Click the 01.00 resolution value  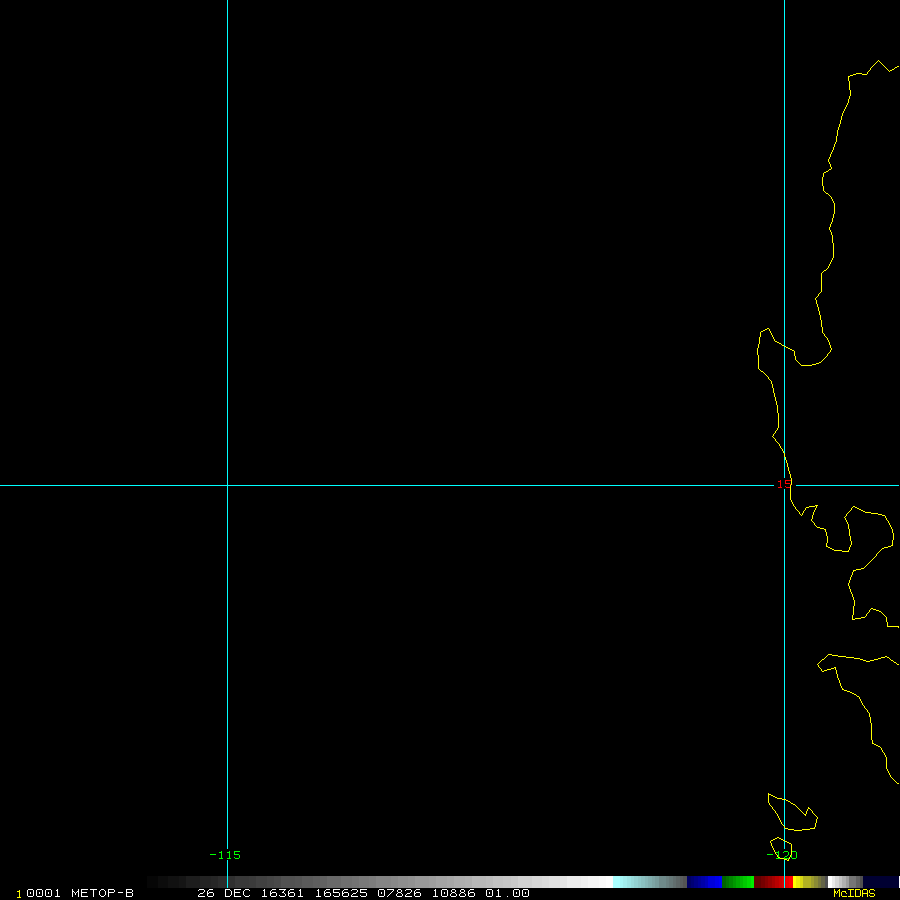507,893
